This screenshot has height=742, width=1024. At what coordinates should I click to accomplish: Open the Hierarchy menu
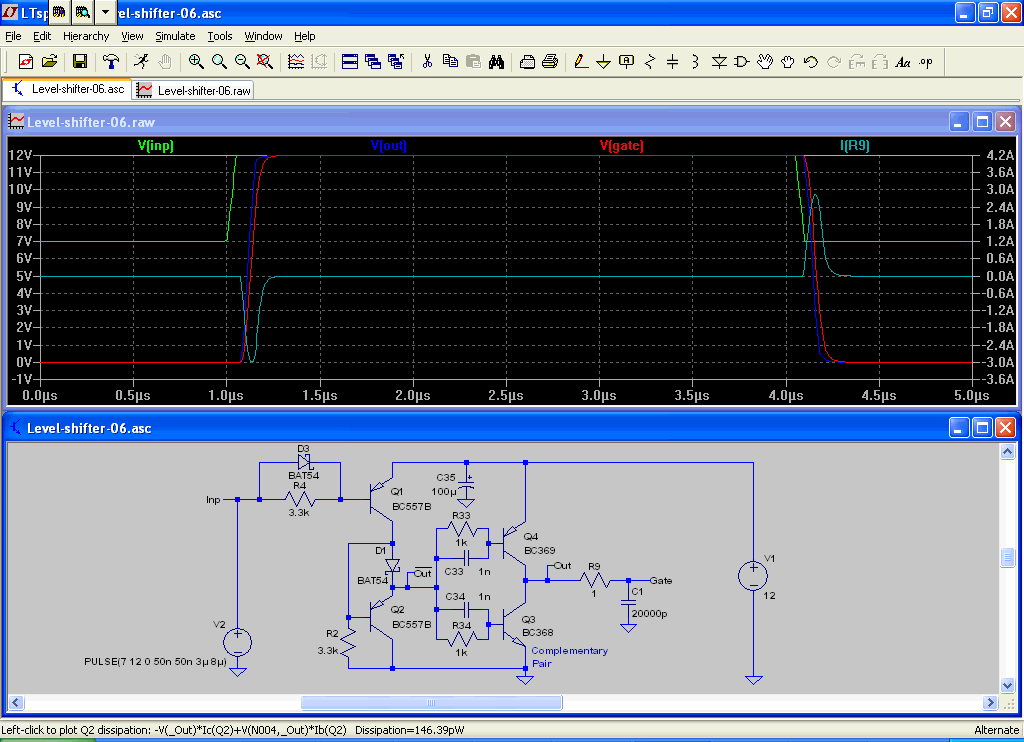click(x=86, y=36)
